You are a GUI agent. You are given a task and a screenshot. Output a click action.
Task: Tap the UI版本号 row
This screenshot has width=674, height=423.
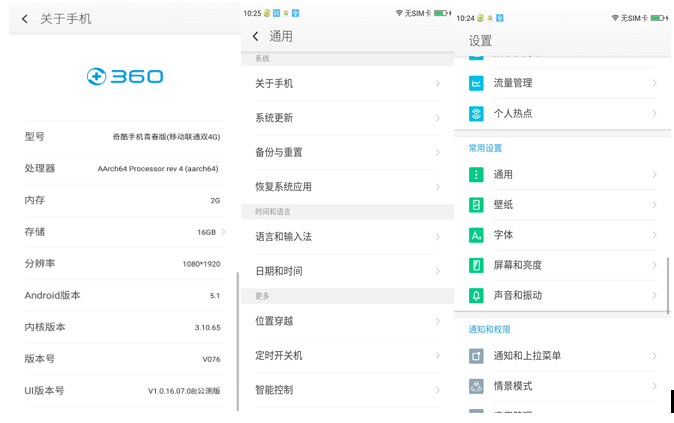pyautogui.click(x=124, y=391)
